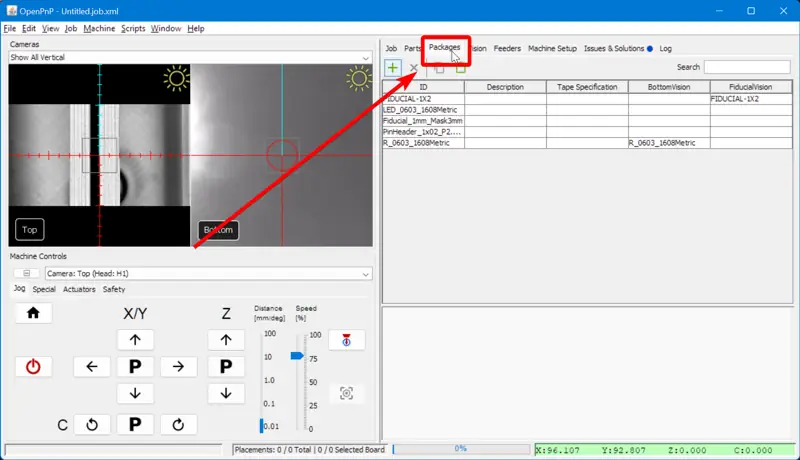Viewport: 800px width, 460px height.
Task: Jog Y axis forward with up arrow
Action: click(x=135, y=340)
